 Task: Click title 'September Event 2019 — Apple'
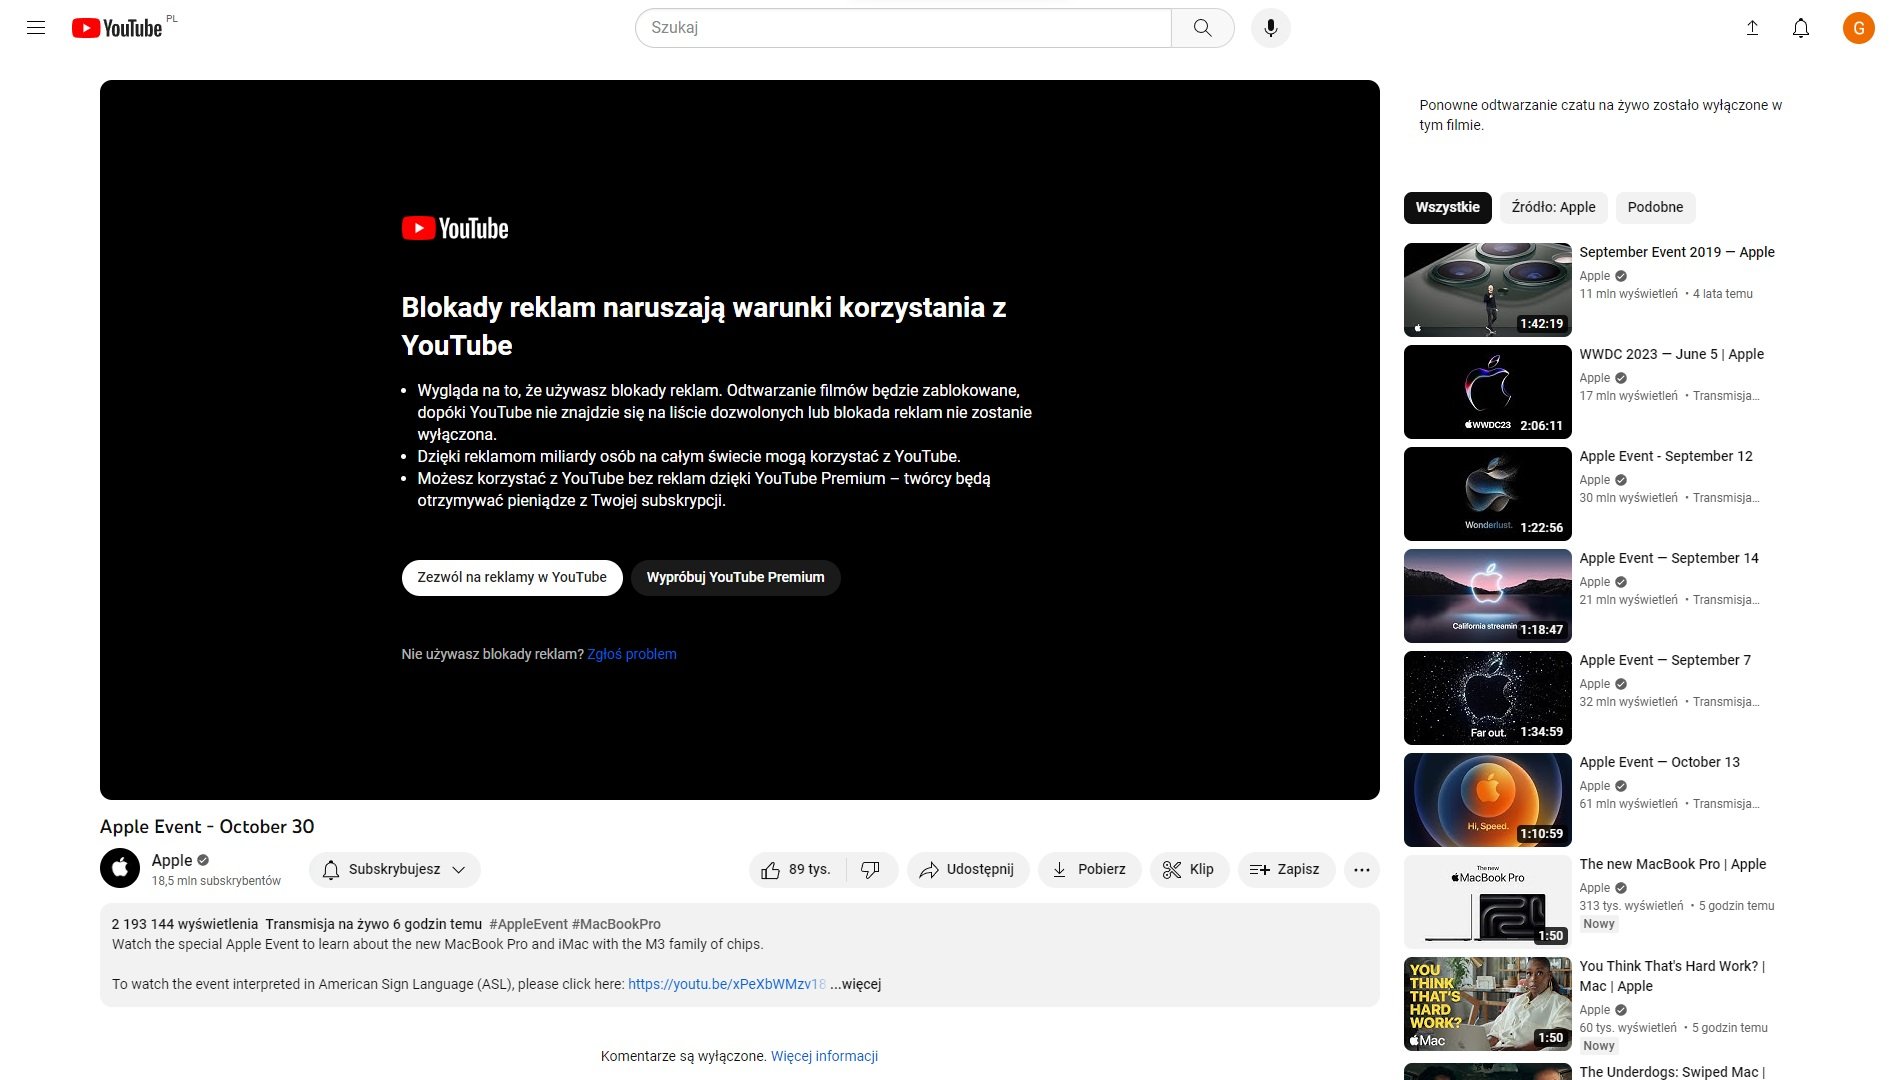coord(1677,252)
